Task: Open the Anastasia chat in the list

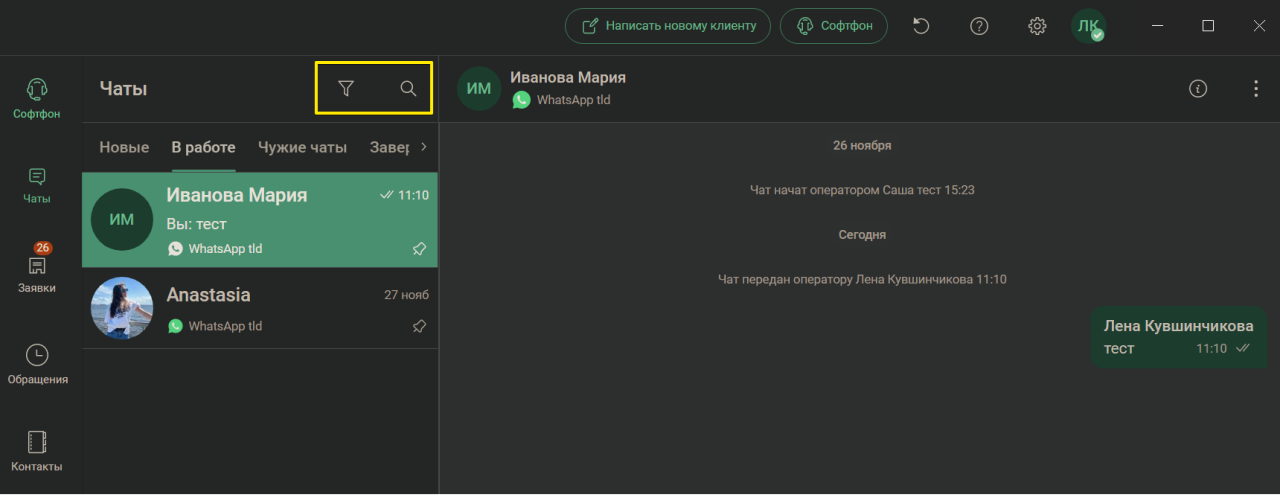Action: click(x=260, y=309)
